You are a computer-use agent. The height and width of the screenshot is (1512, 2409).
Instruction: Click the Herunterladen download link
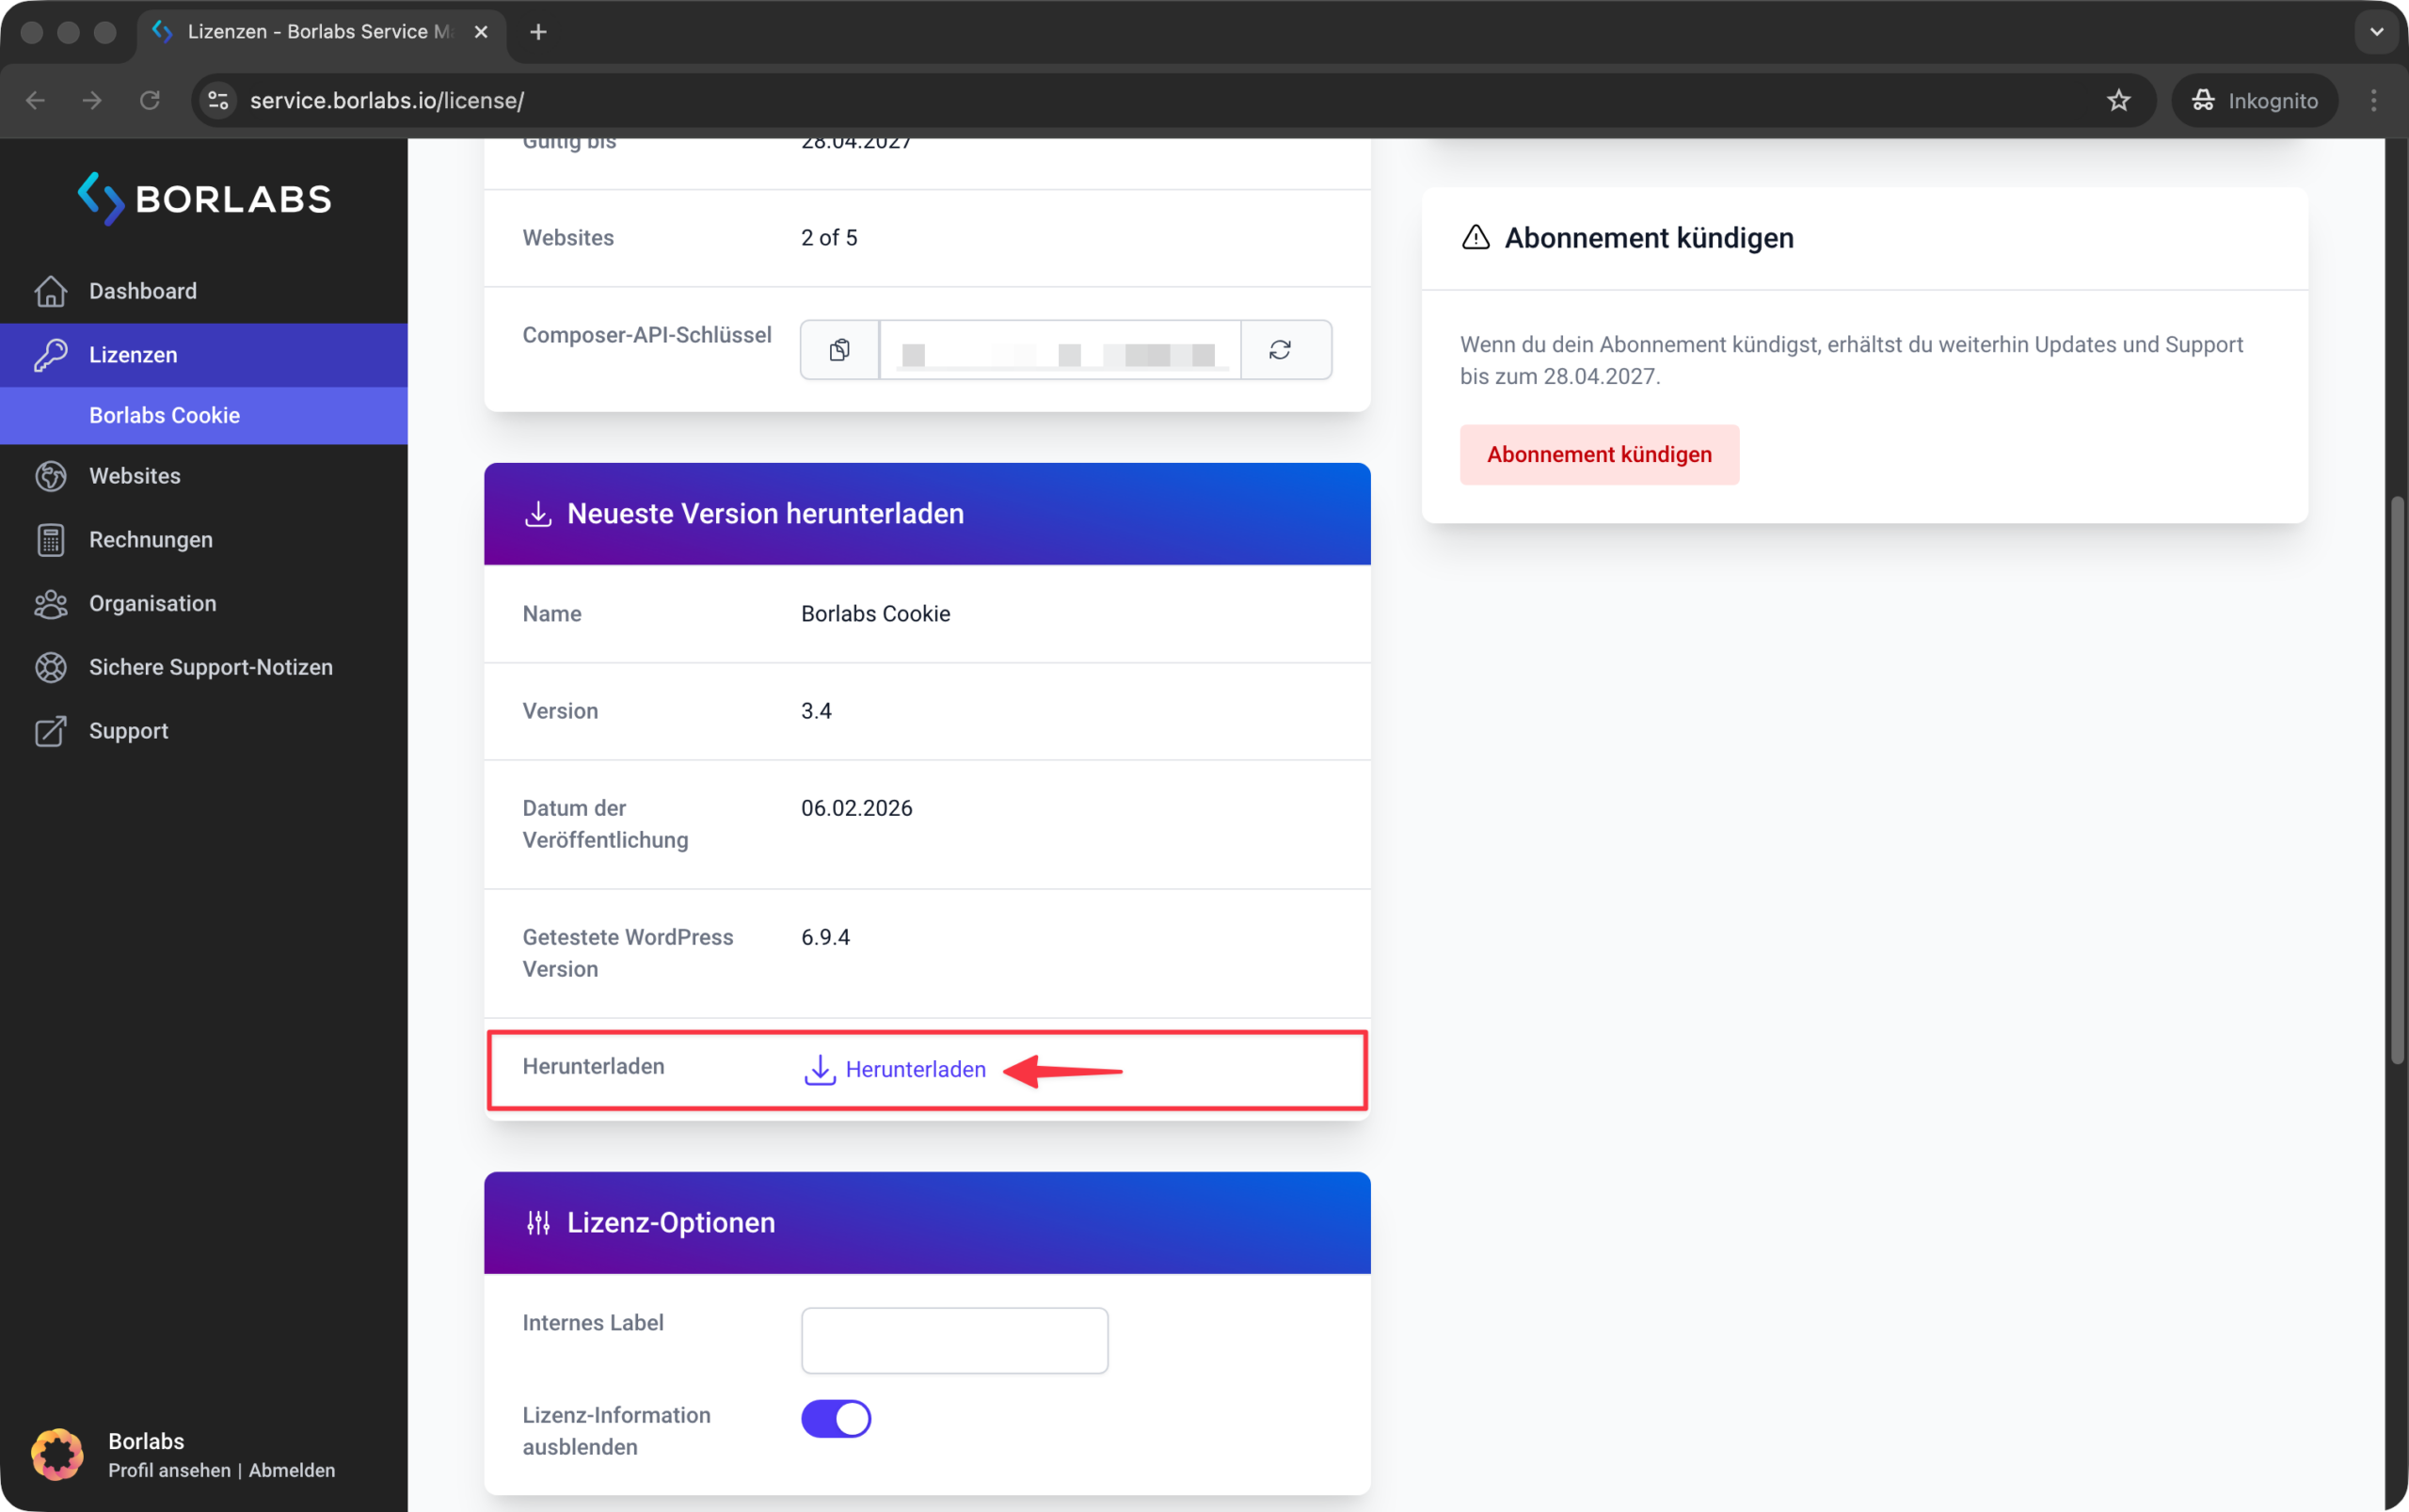click(x=895, y=1069)
